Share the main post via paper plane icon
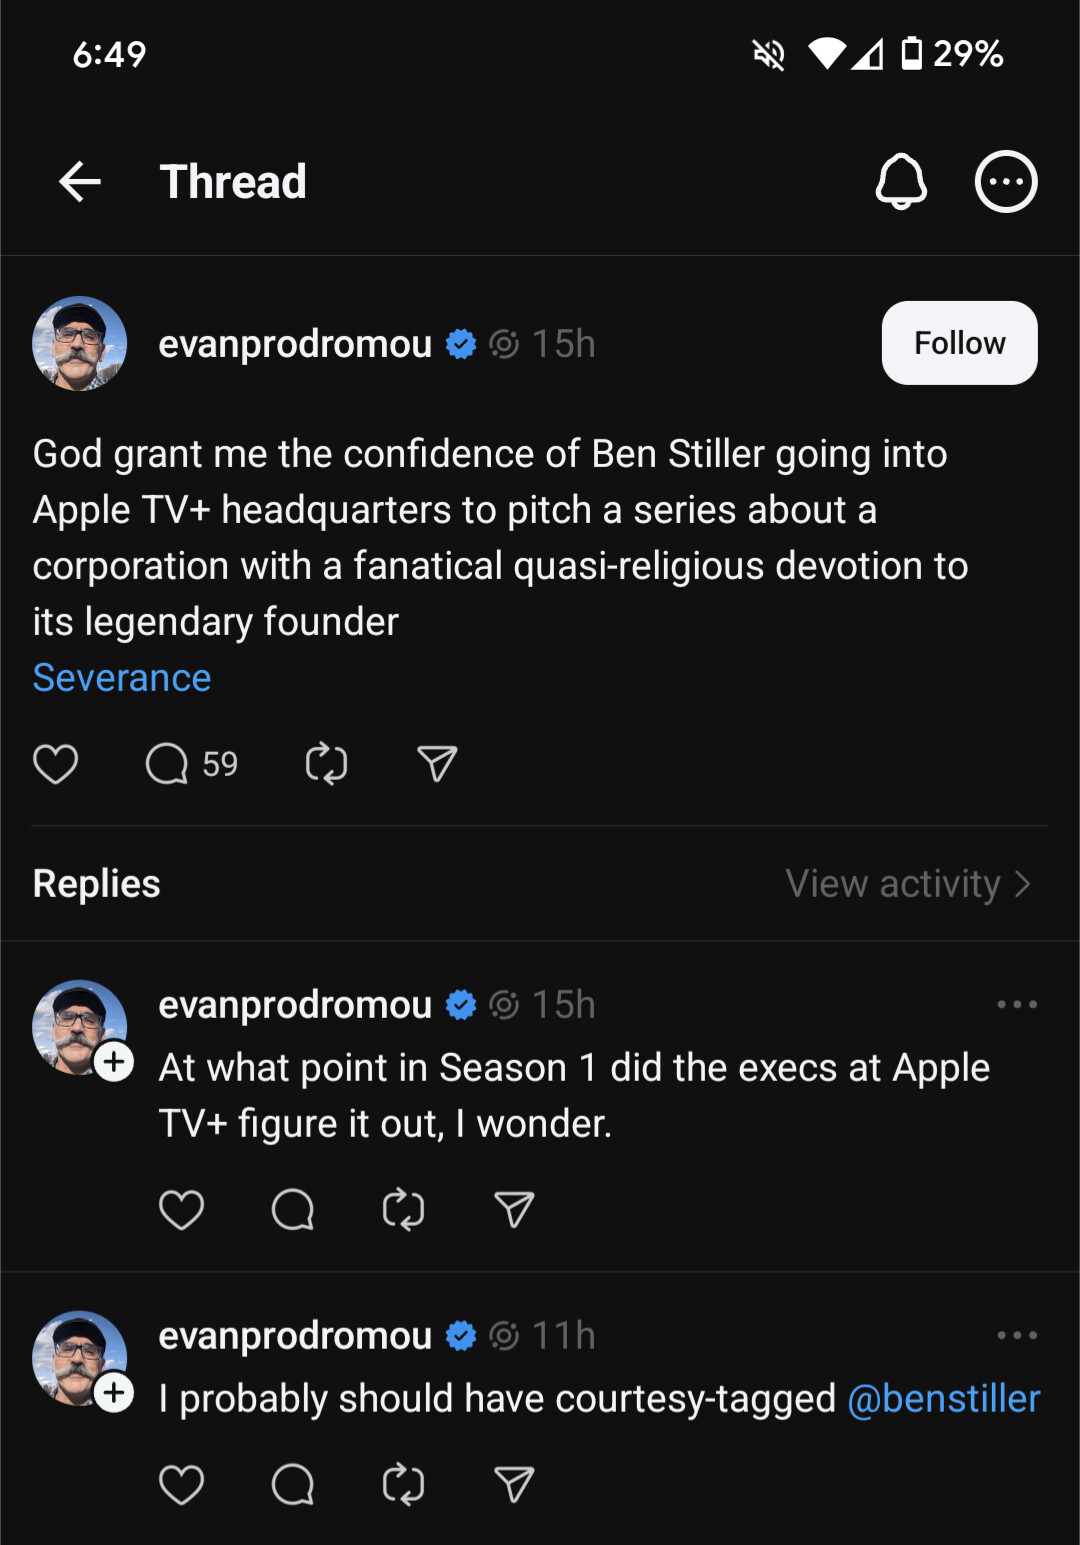Screen dimensions: 1080x1545 (437, 764)
